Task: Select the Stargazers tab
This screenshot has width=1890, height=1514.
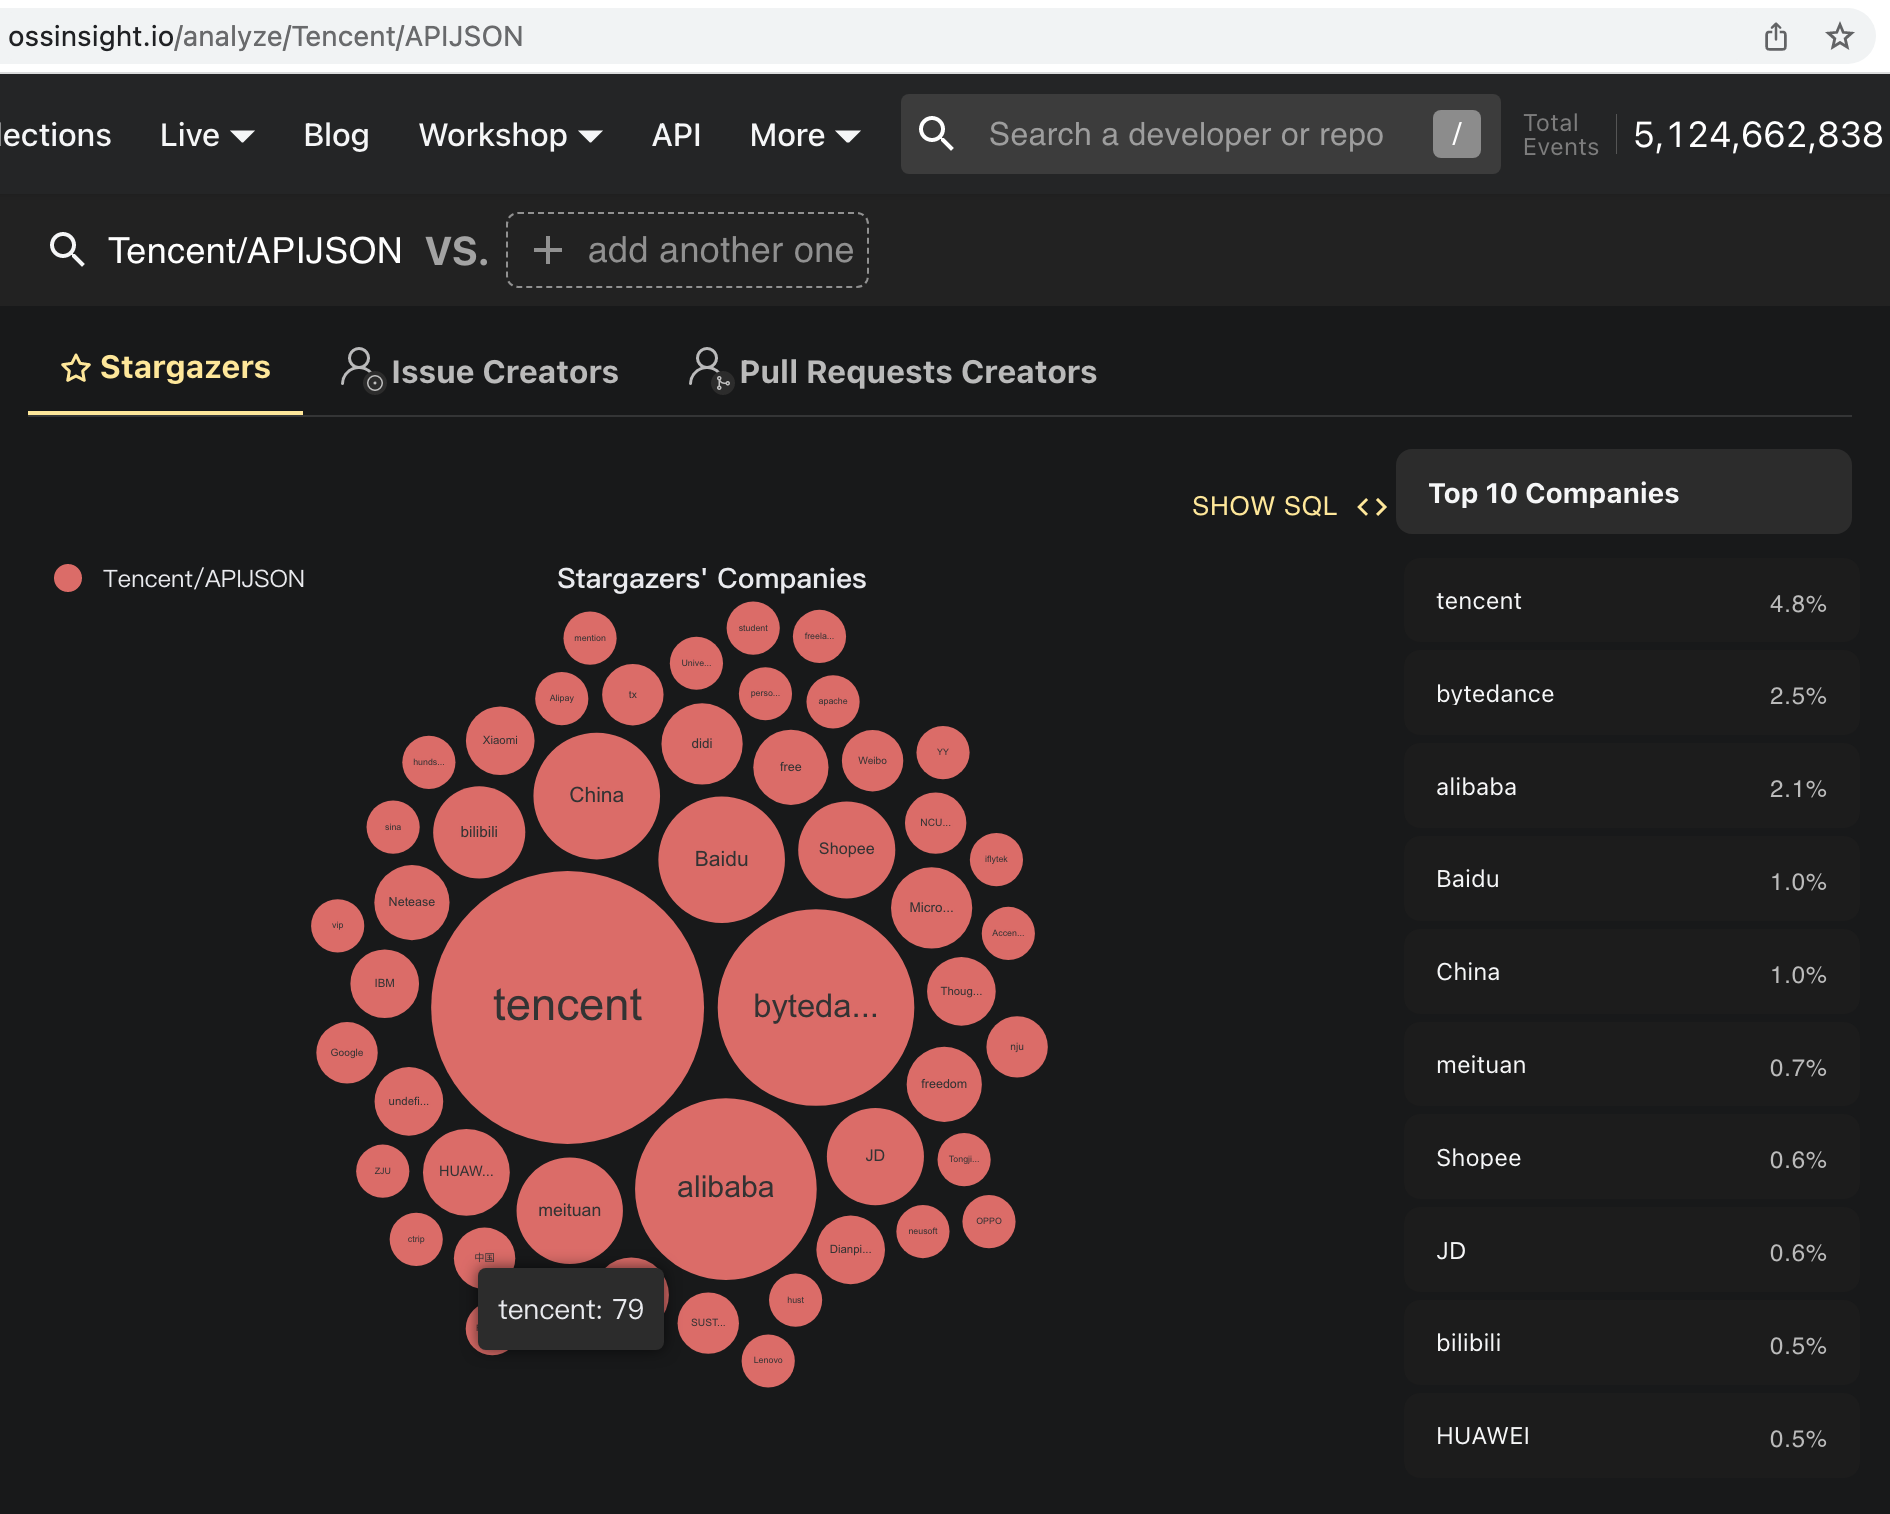Action: [166, 368]
